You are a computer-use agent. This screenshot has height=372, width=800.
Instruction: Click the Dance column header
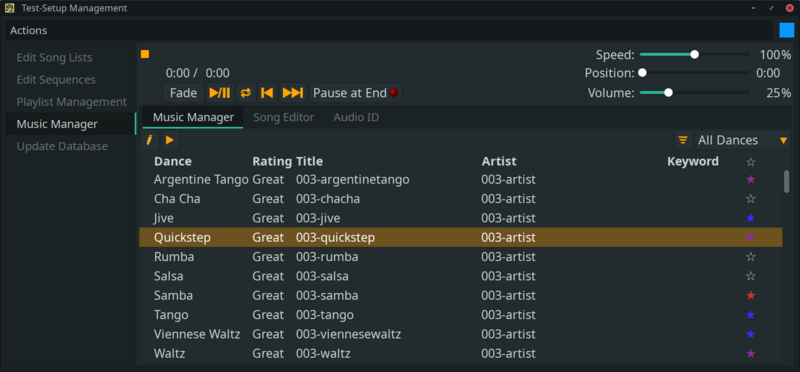(x=173, y=162)
